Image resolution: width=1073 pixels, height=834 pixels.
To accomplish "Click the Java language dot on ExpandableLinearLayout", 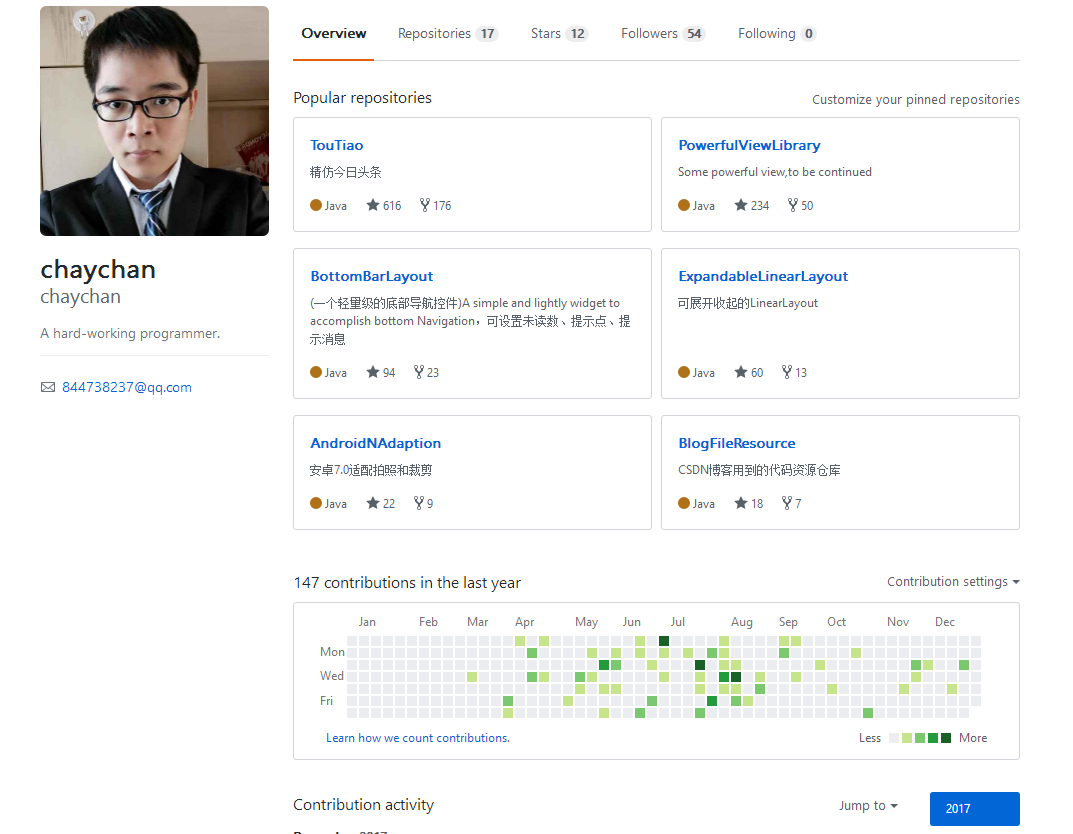I will [x=684, y=372].
